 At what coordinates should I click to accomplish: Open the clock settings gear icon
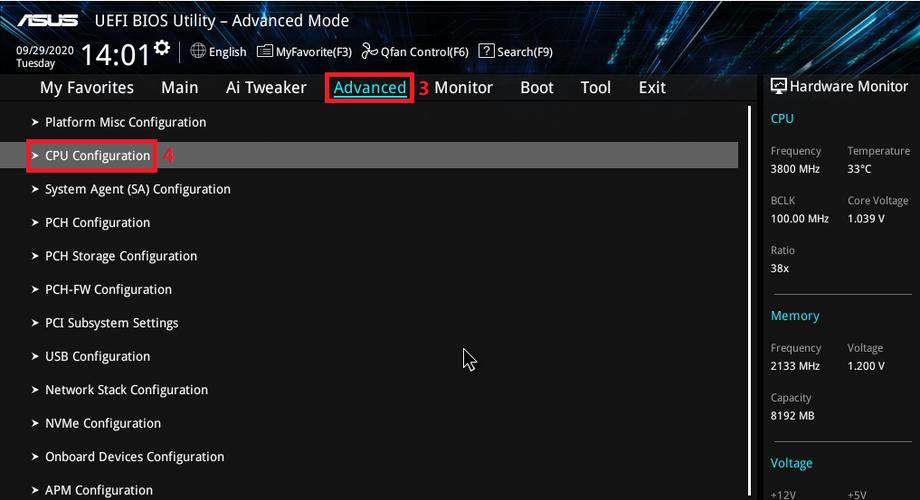pos(162,48)
